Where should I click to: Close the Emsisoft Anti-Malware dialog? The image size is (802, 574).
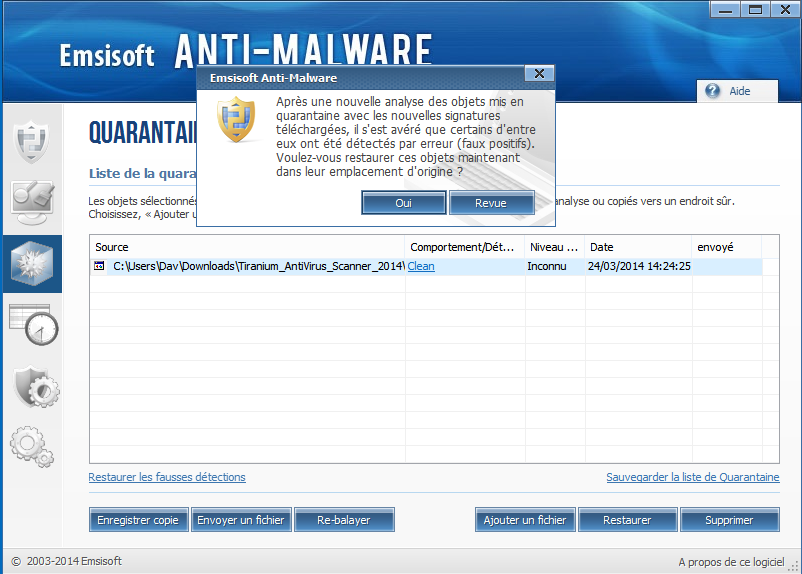click(x=539, y=74)
